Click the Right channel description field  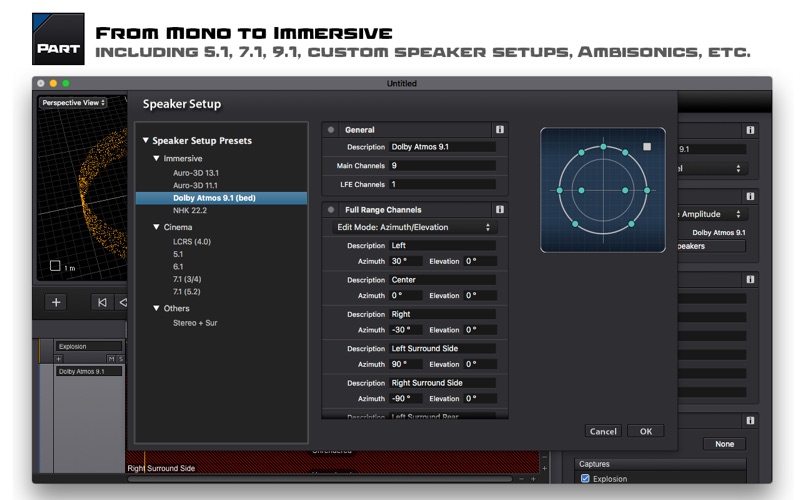point(442,314)
